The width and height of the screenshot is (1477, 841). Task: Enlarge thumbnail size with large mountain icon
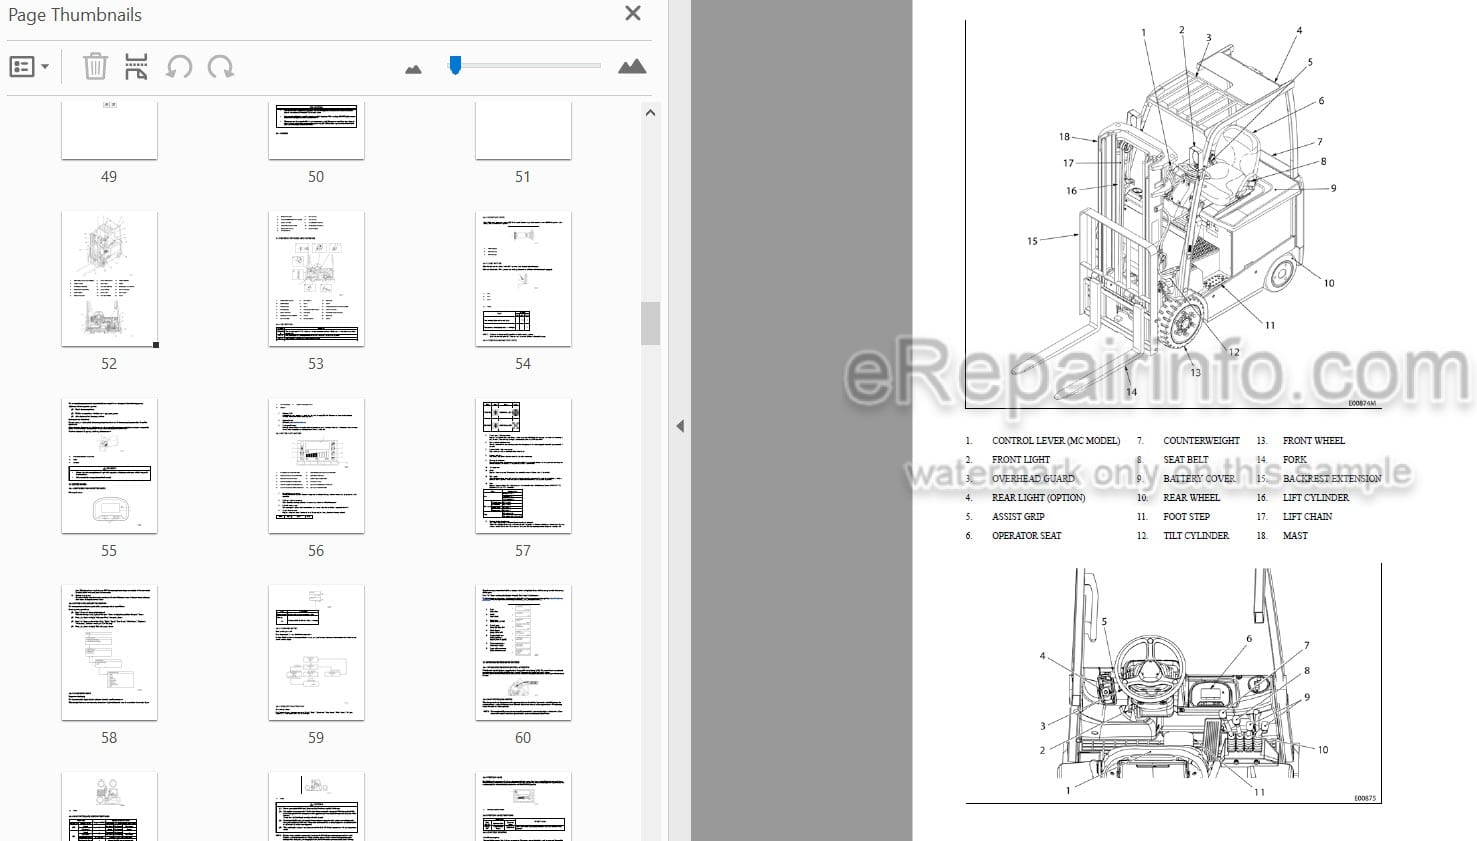tap(632, 67)
